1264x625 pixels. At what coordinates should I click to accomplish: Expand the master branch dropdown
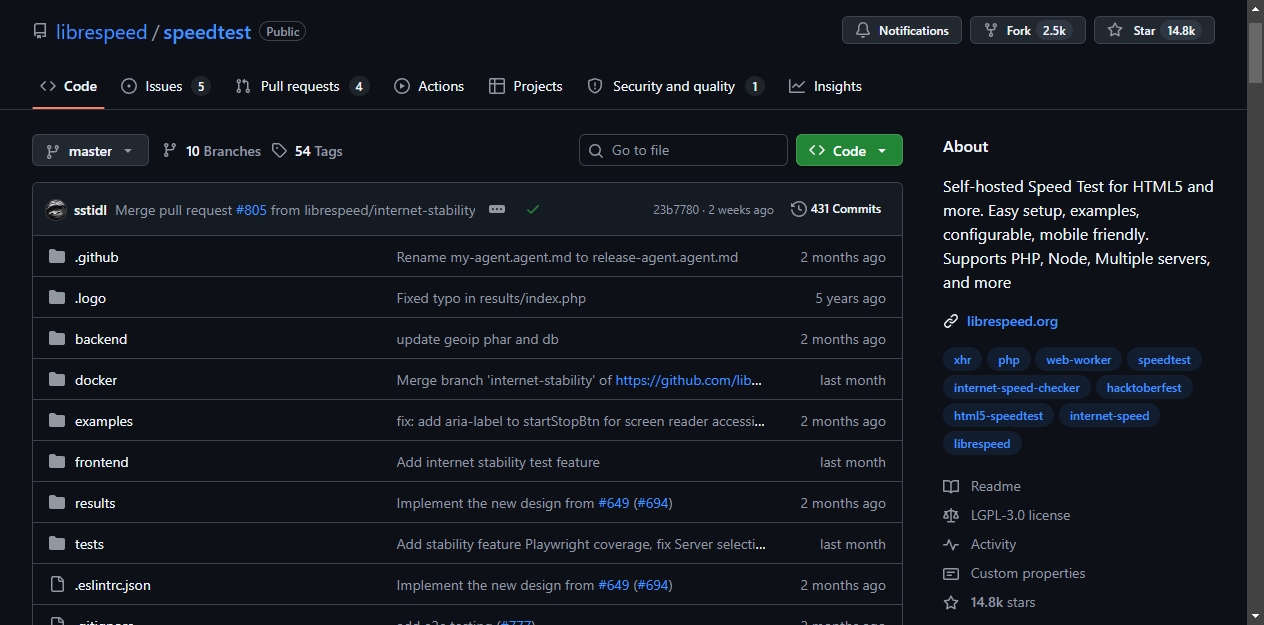(90, 151)
